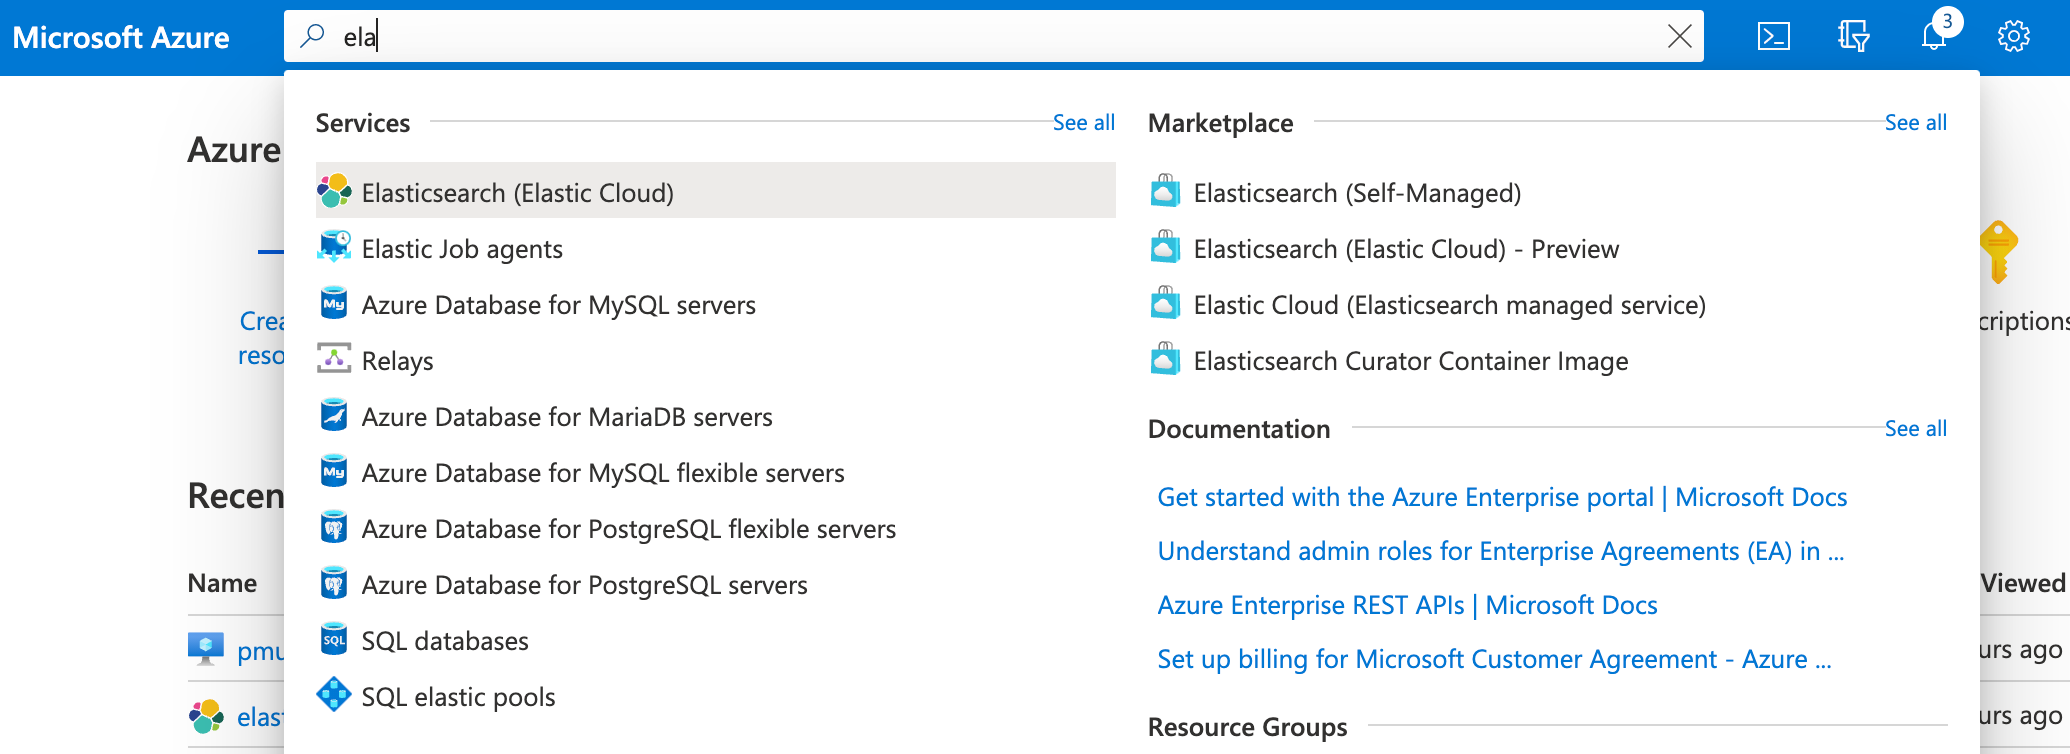This screenshot has width=2070, height=754.
Task: Open Azure Database for PostgreSQL flexible servers
Action: [628, 529]
